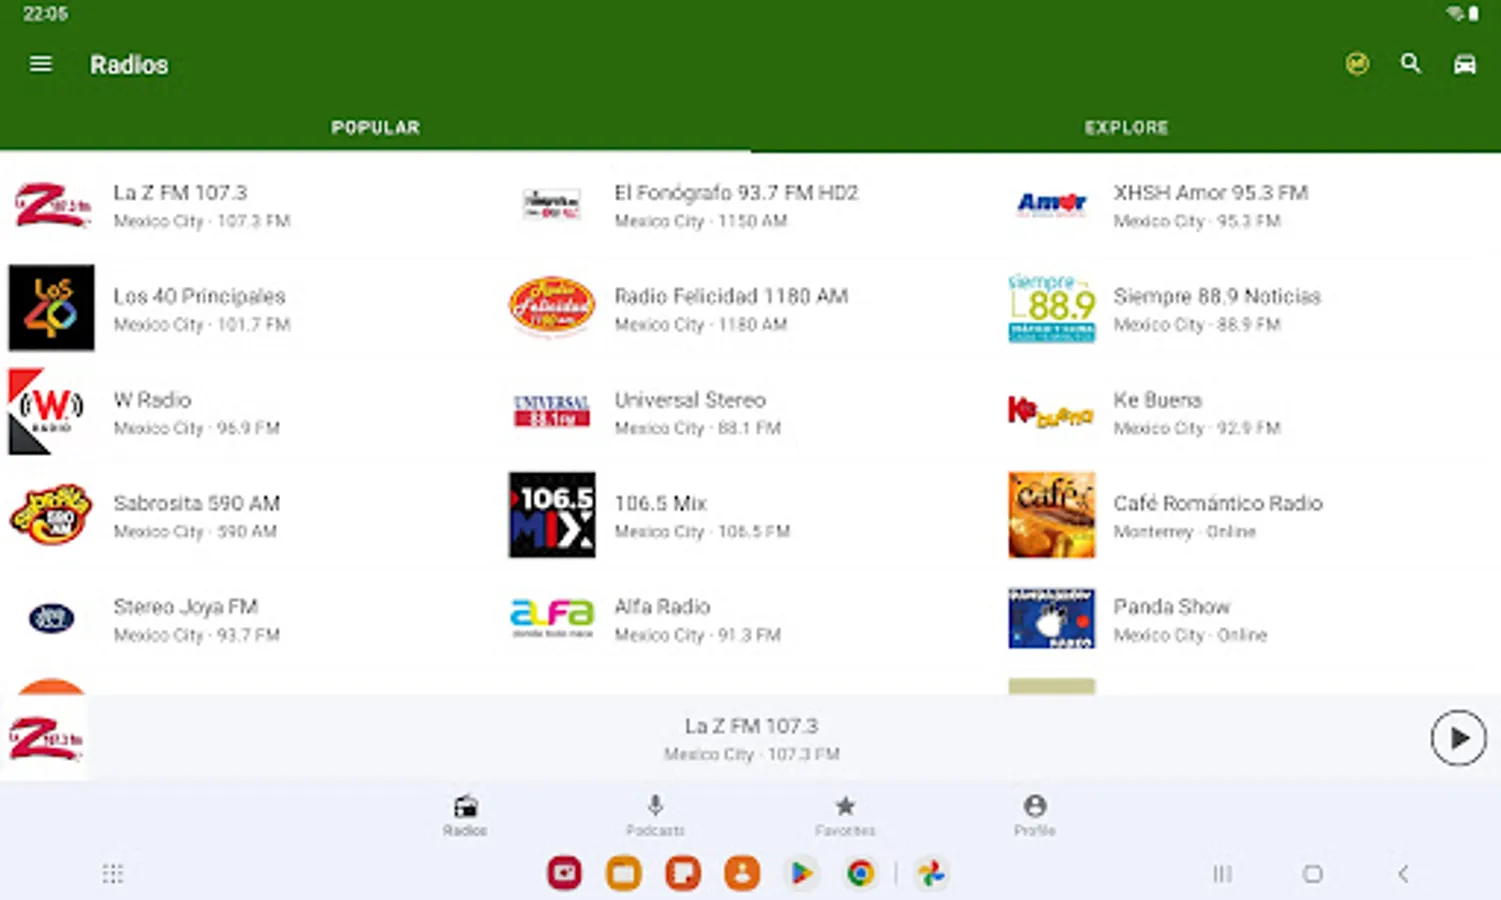Choose station text 'La Z FM 107.3' in list
Screen dimensions: 1501x900
pyautogui.click(x=180, y=192)
